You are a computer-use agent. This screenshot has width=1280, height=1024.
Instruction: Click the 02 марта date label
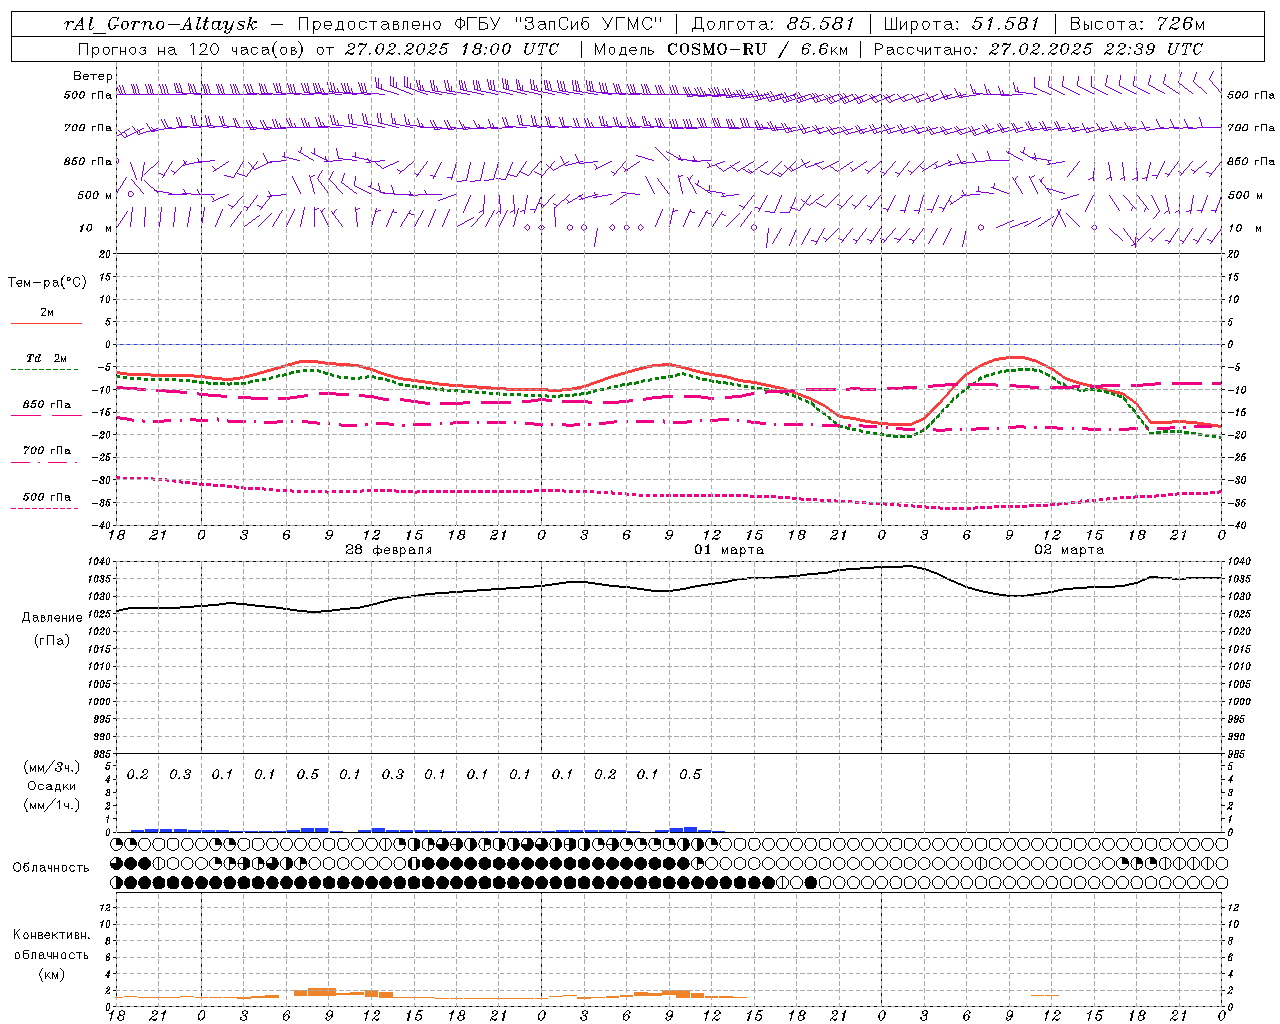pos(1069,550)
